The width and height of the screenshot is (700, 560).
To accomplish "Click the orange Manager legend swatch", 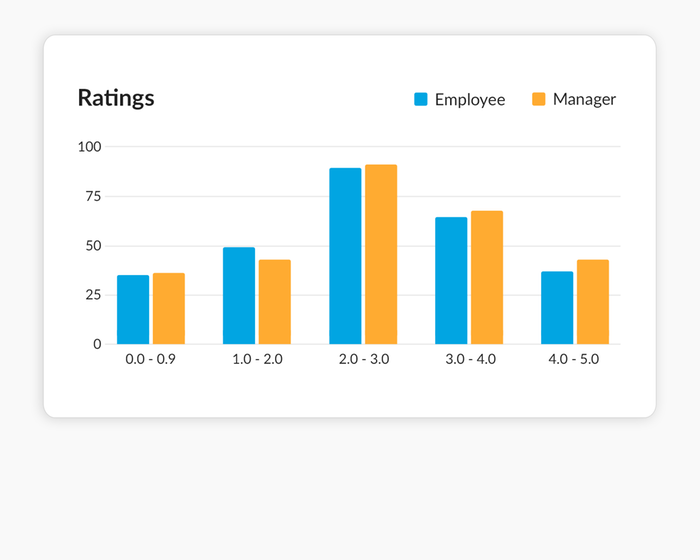I will coord(539,99).
